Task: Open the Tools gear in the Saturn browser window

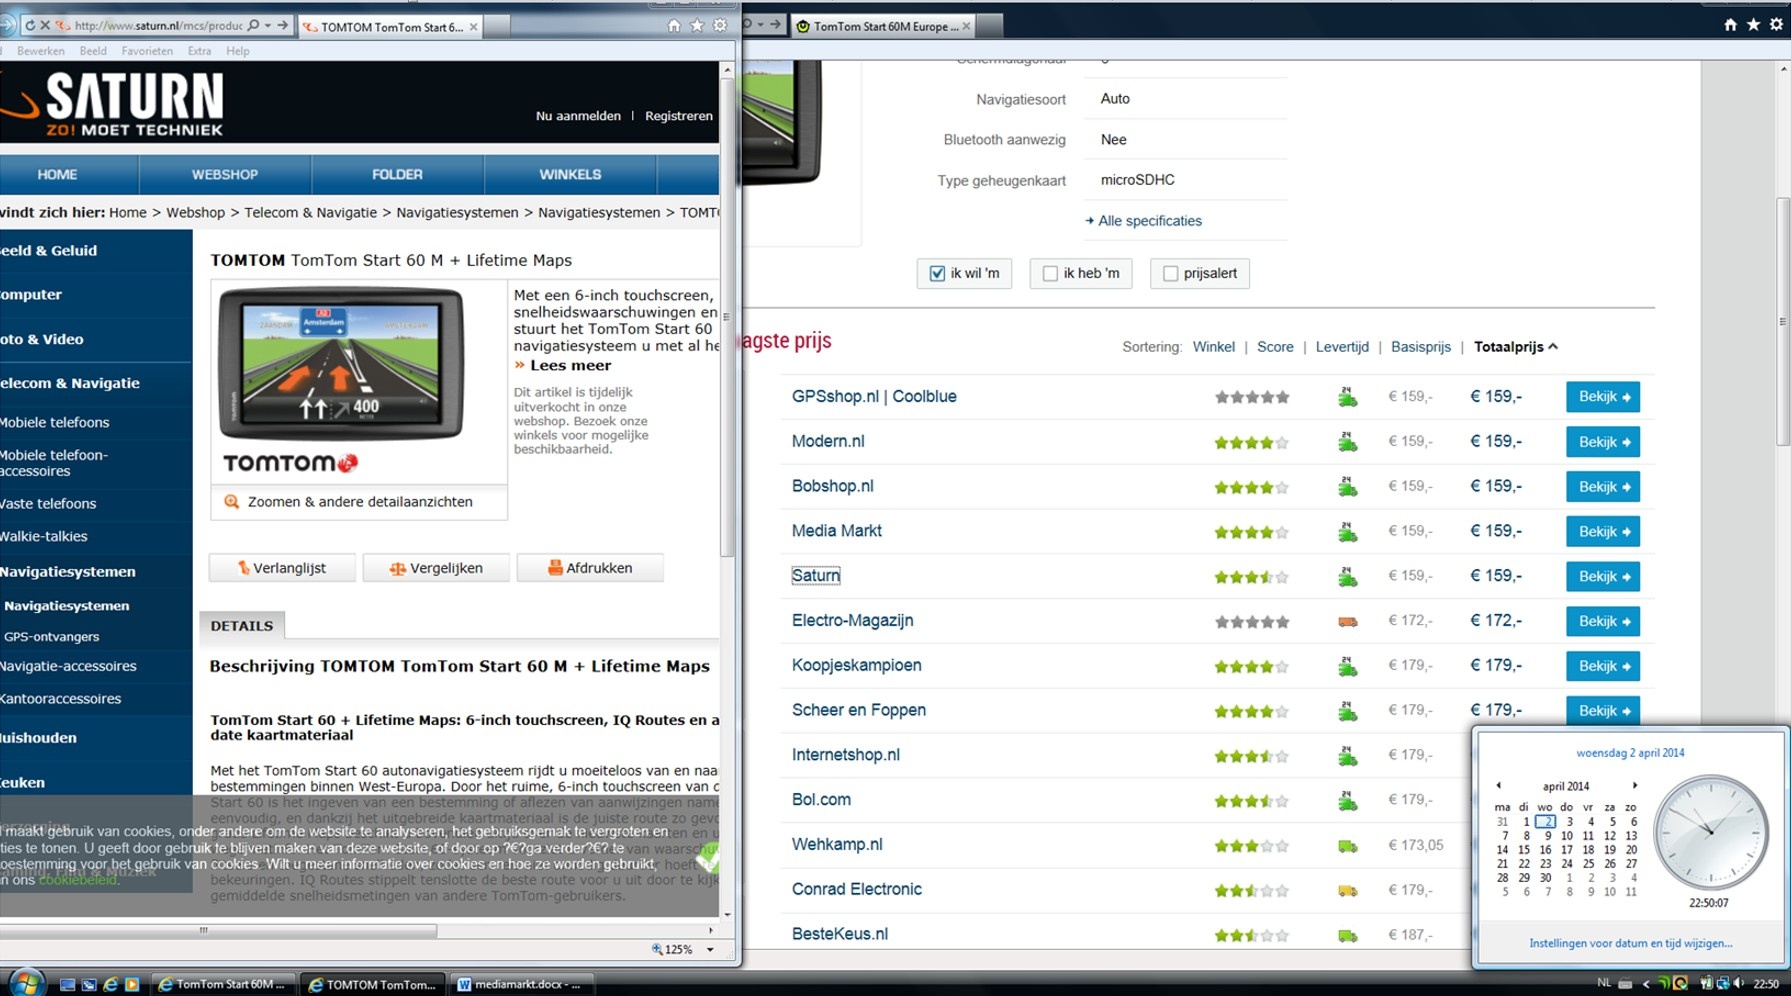Action: coord(720,25)
